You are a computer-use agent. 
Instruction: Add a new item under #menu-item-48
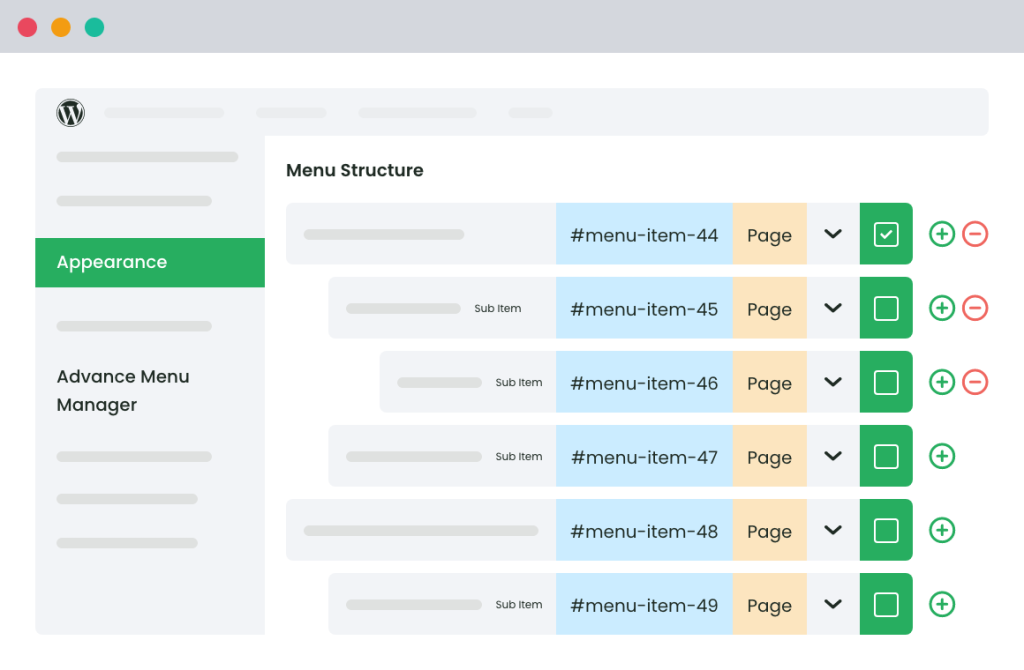[x=941, y=530]
